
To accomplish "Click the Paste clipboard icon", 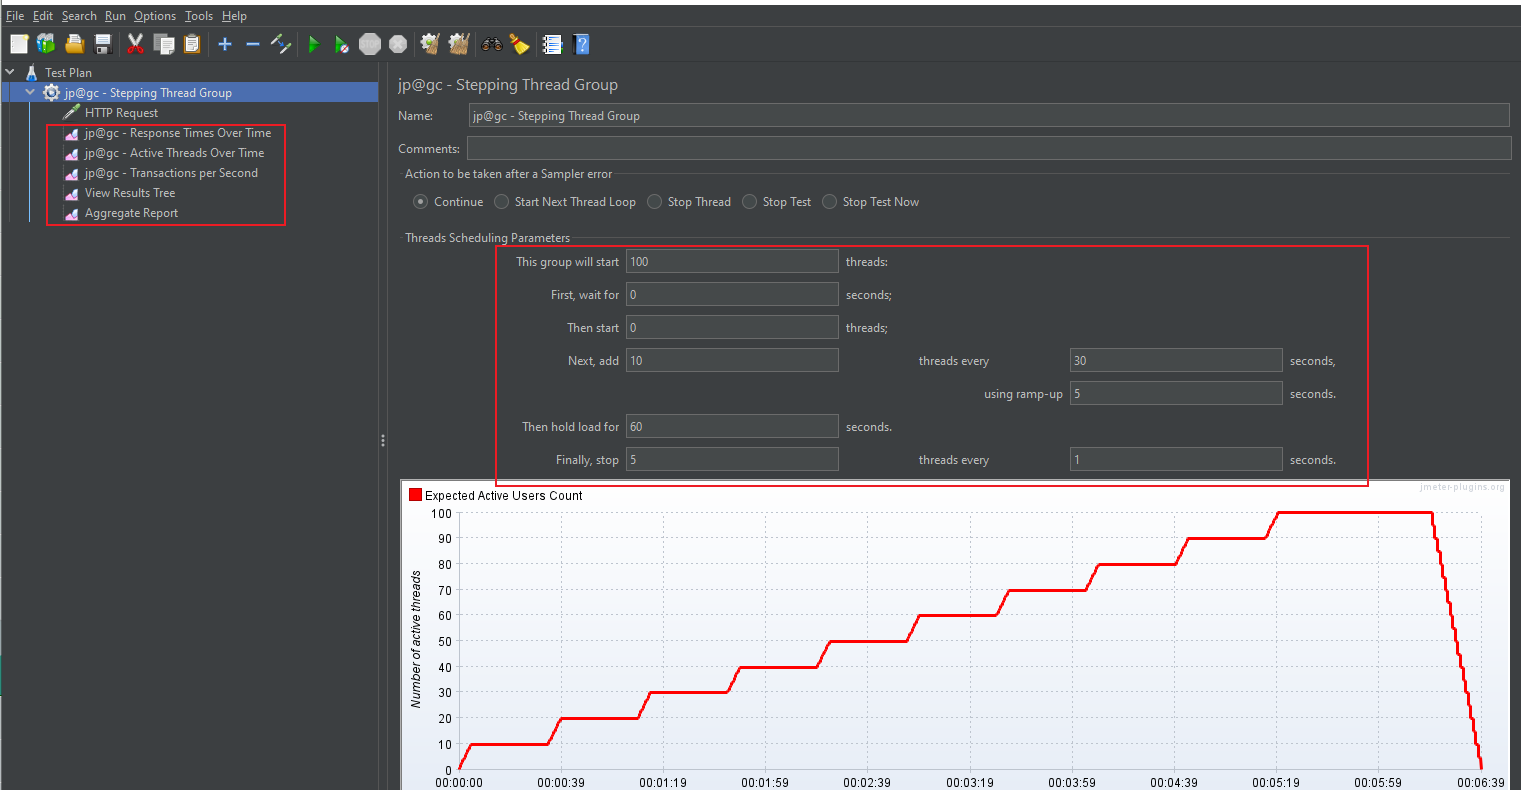I will pos(192,44).
